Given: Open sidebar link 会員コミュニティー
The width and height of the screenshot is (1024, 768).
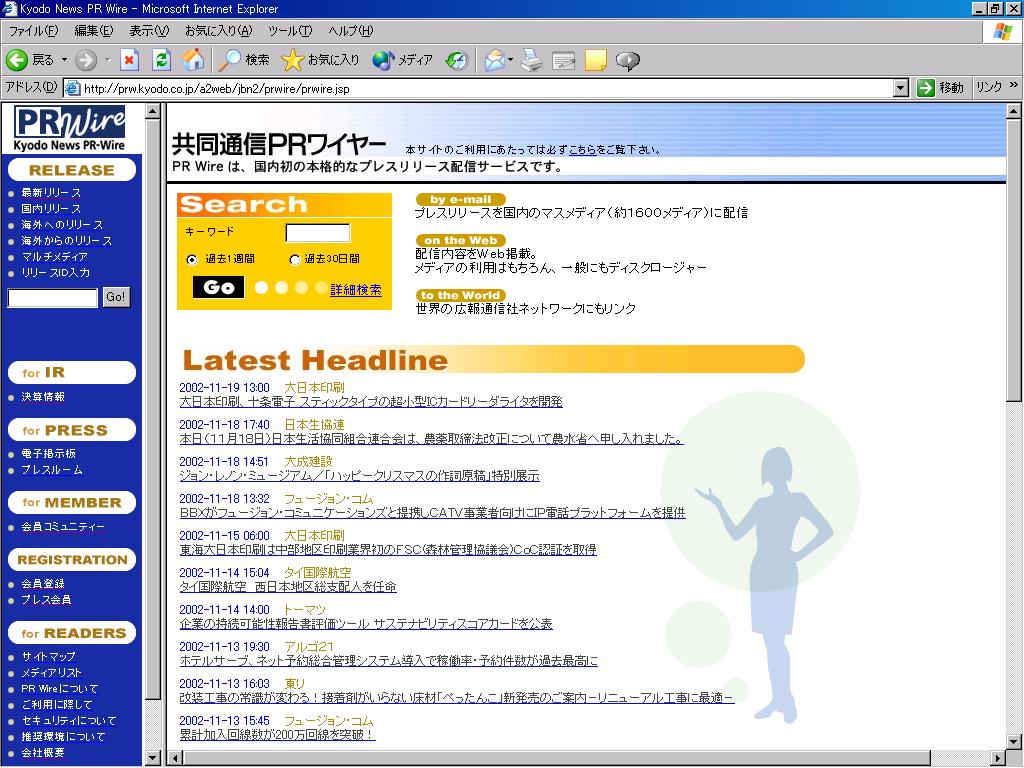Looking at the screenshot, I should point(63,526).
